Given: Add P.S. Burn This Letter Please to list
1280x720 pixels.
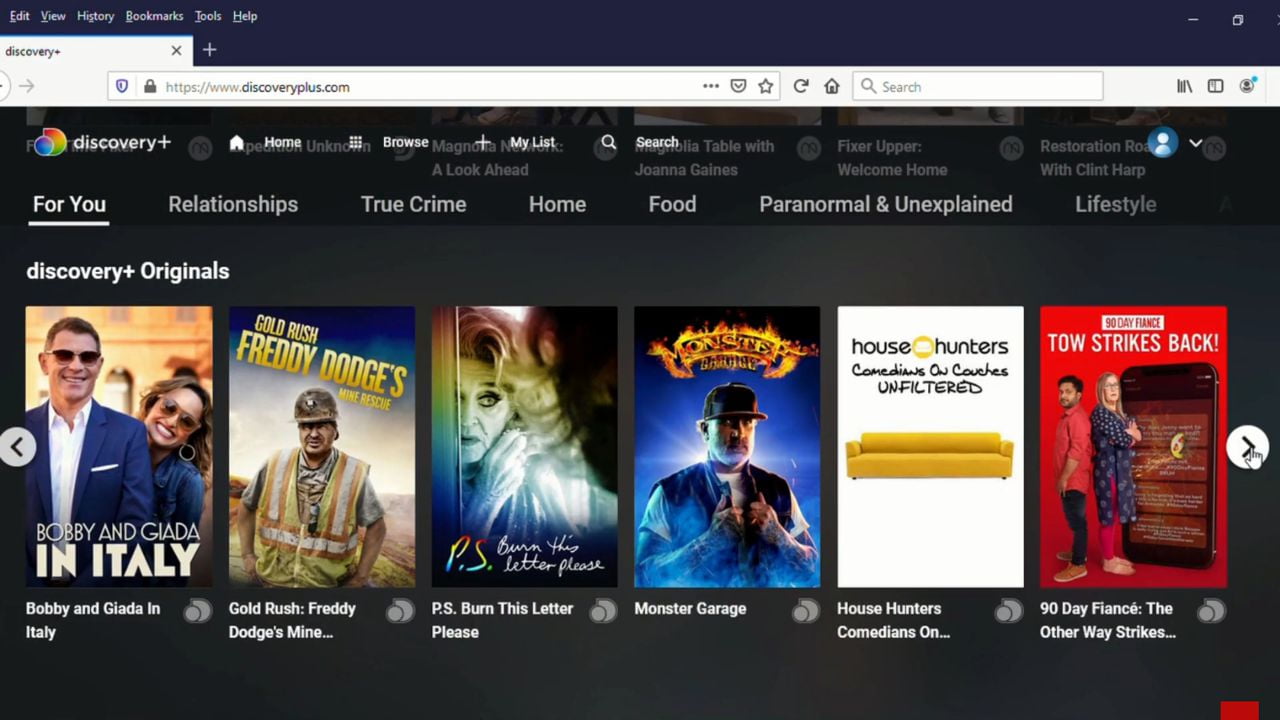Looking at the screenshot, I should (603, 610).
